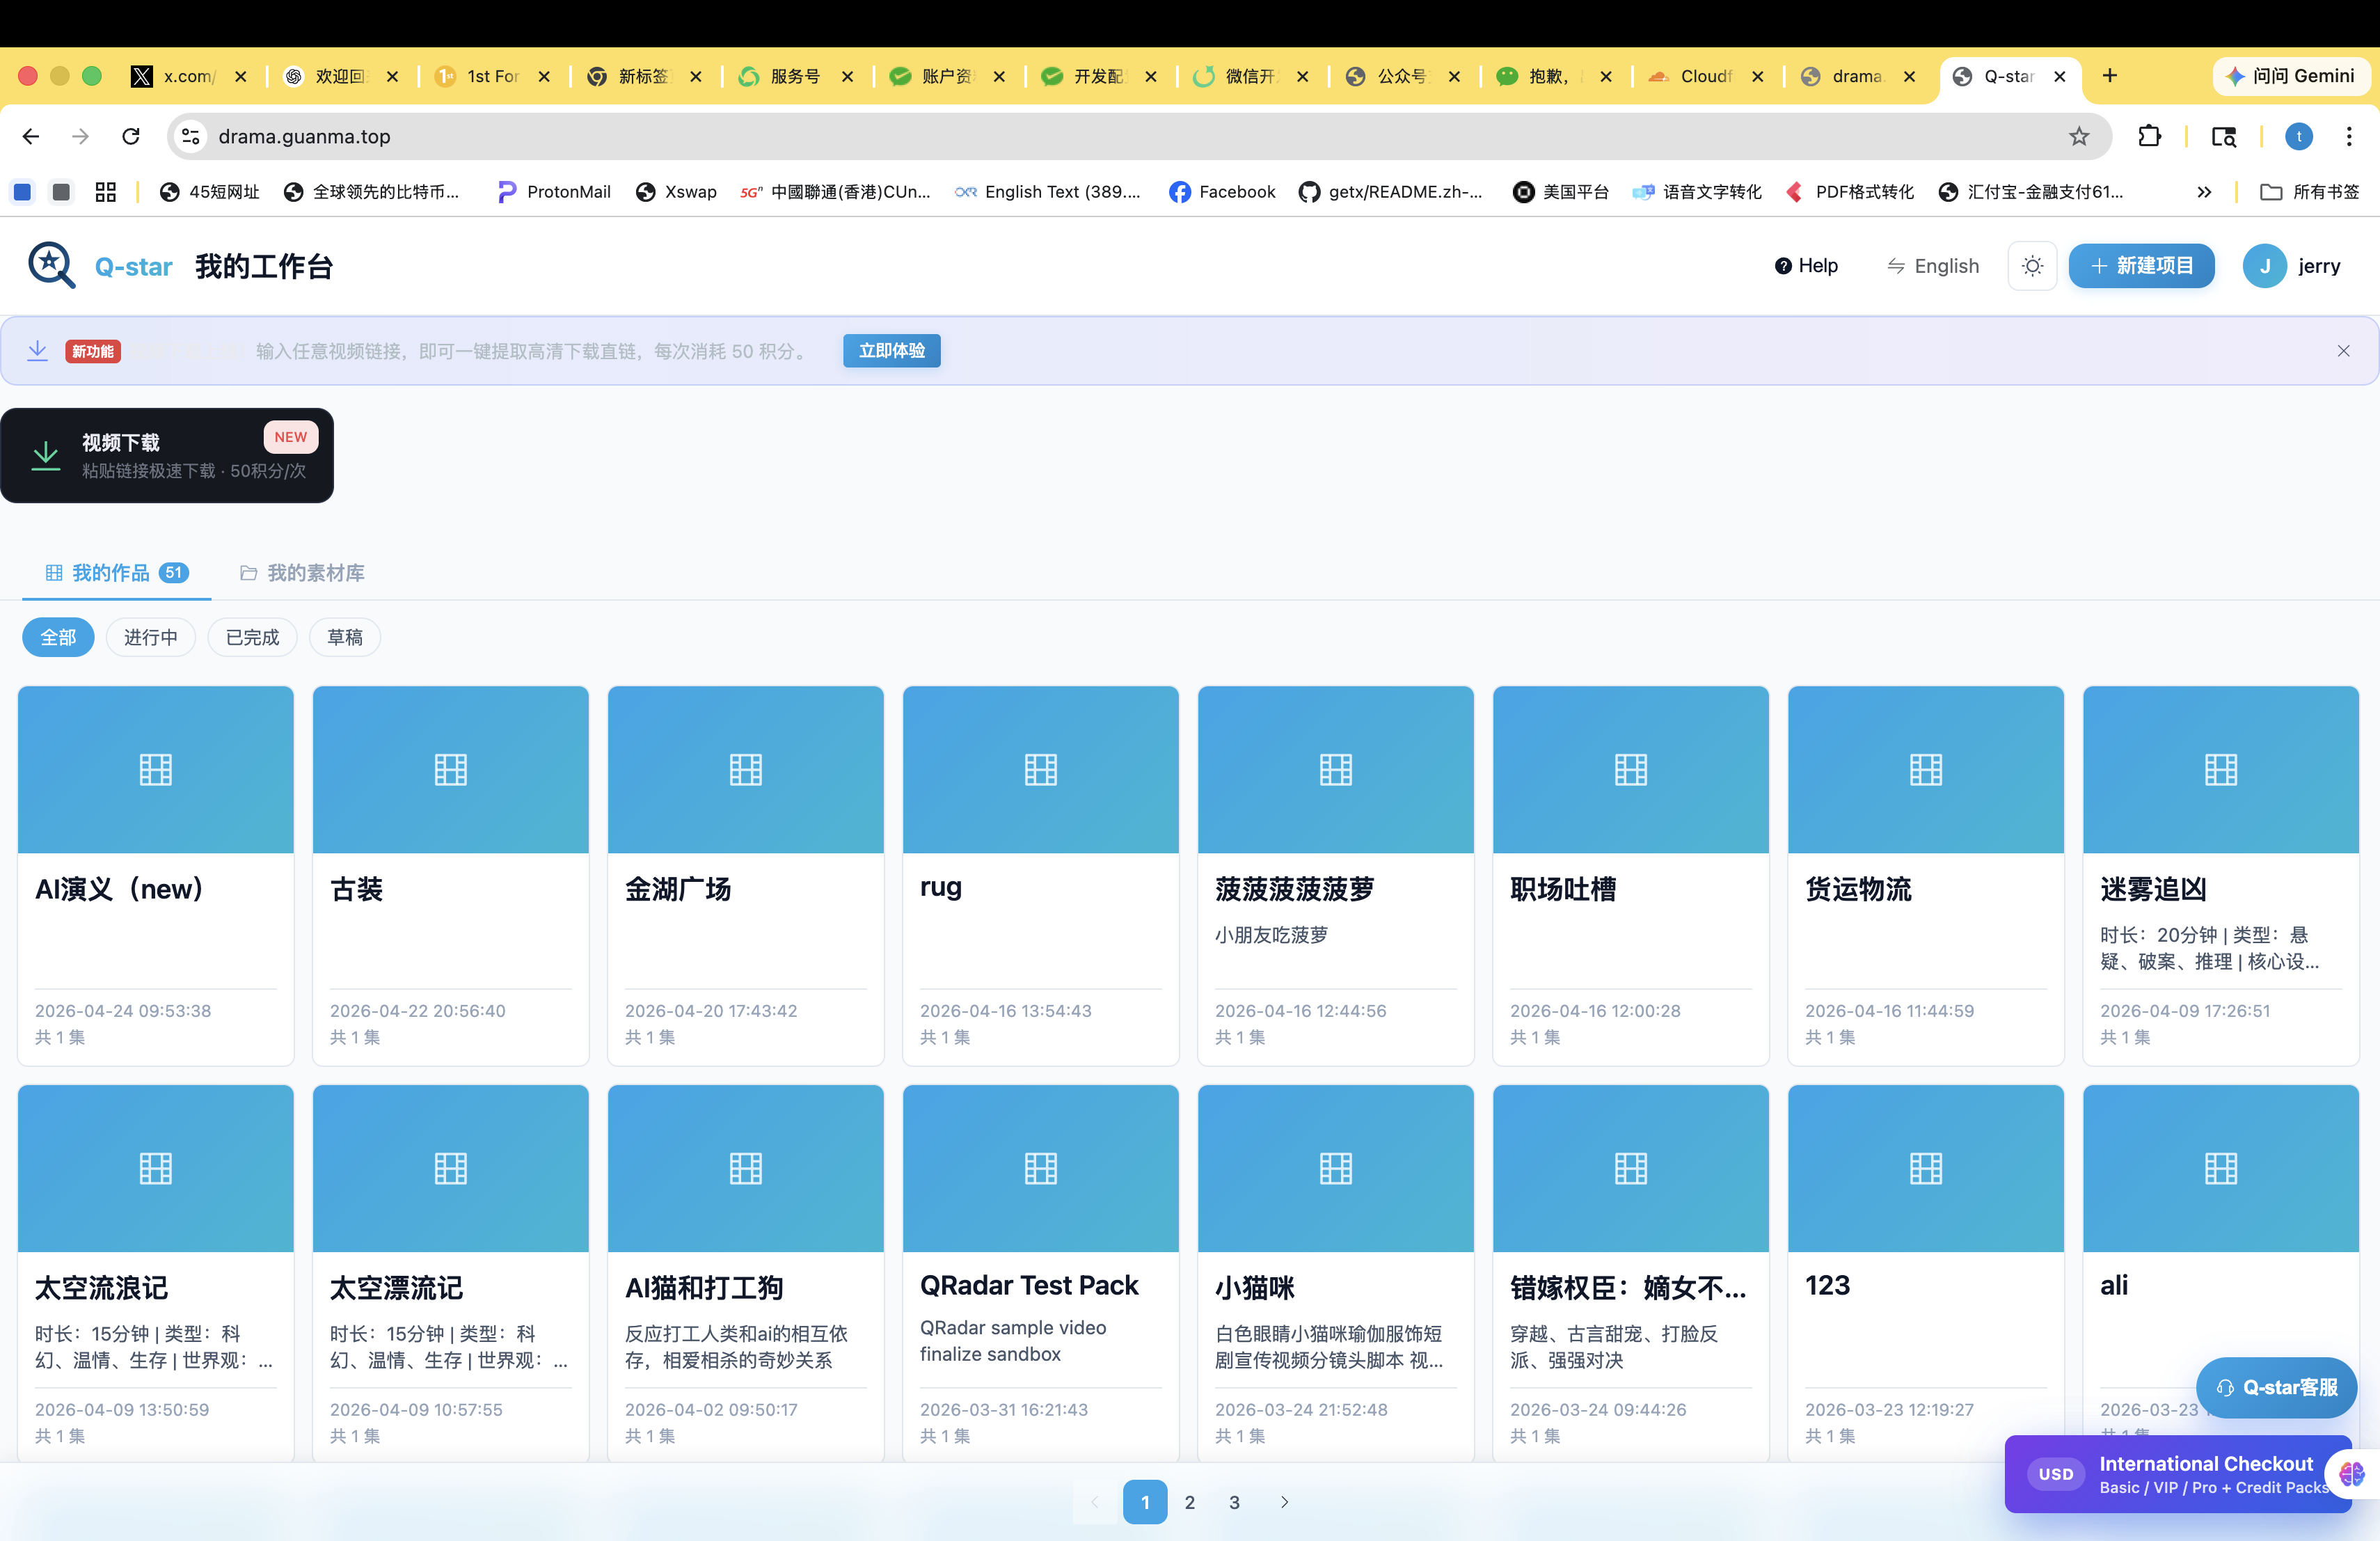Image resolution: width=2380 pixels, height=1541 pixels.
Task: Click the 职场吐槽 project title
Action: point(1563,889)
